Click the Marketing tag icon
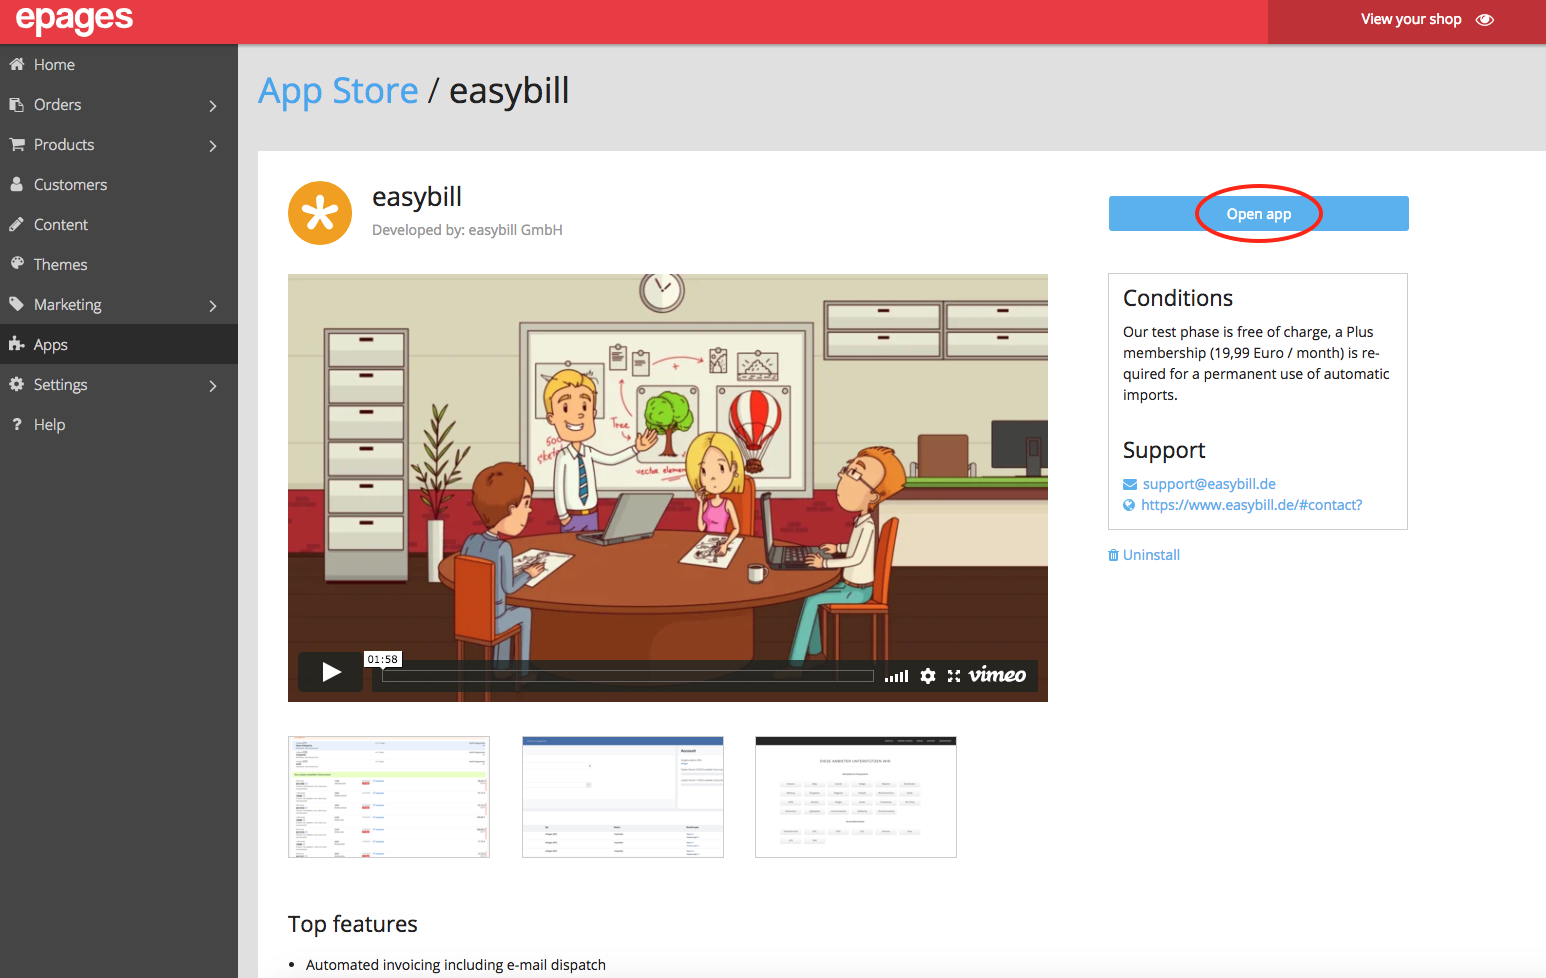Screen dimensions: 1546x978 click(16, 304)
